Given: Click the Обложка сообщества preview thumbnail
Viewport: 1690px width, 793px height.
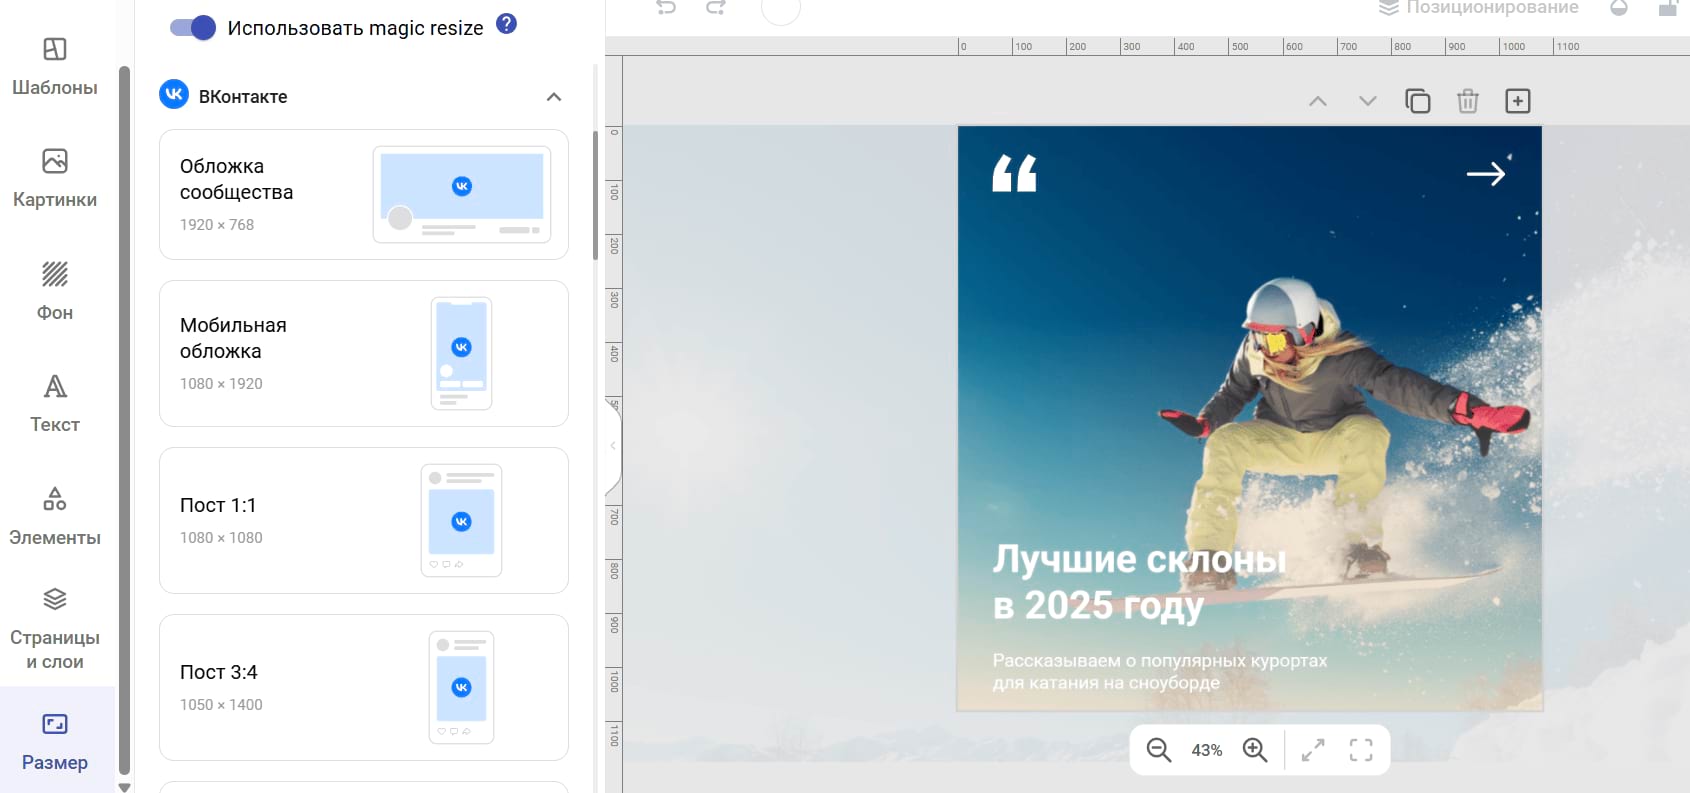Looking at the screenshot, I should pos(462,194).
